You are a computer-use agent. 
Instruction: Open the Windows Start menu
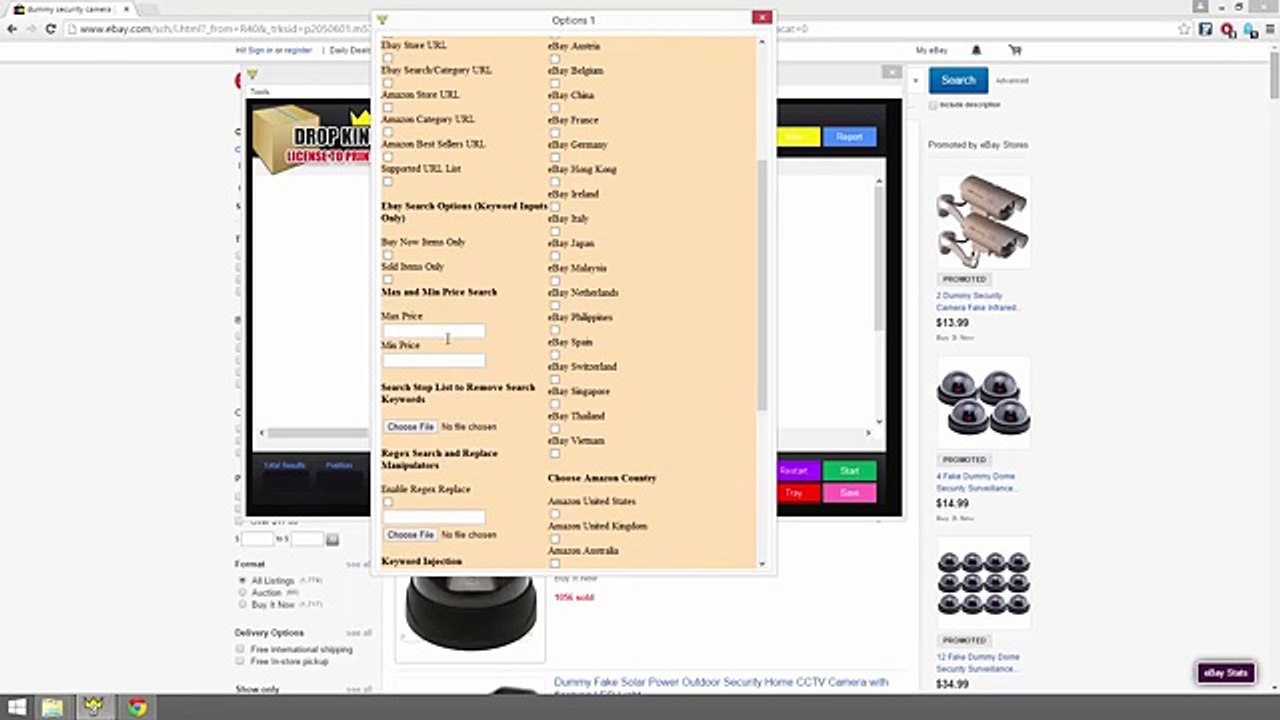click(x=17, y=708)
